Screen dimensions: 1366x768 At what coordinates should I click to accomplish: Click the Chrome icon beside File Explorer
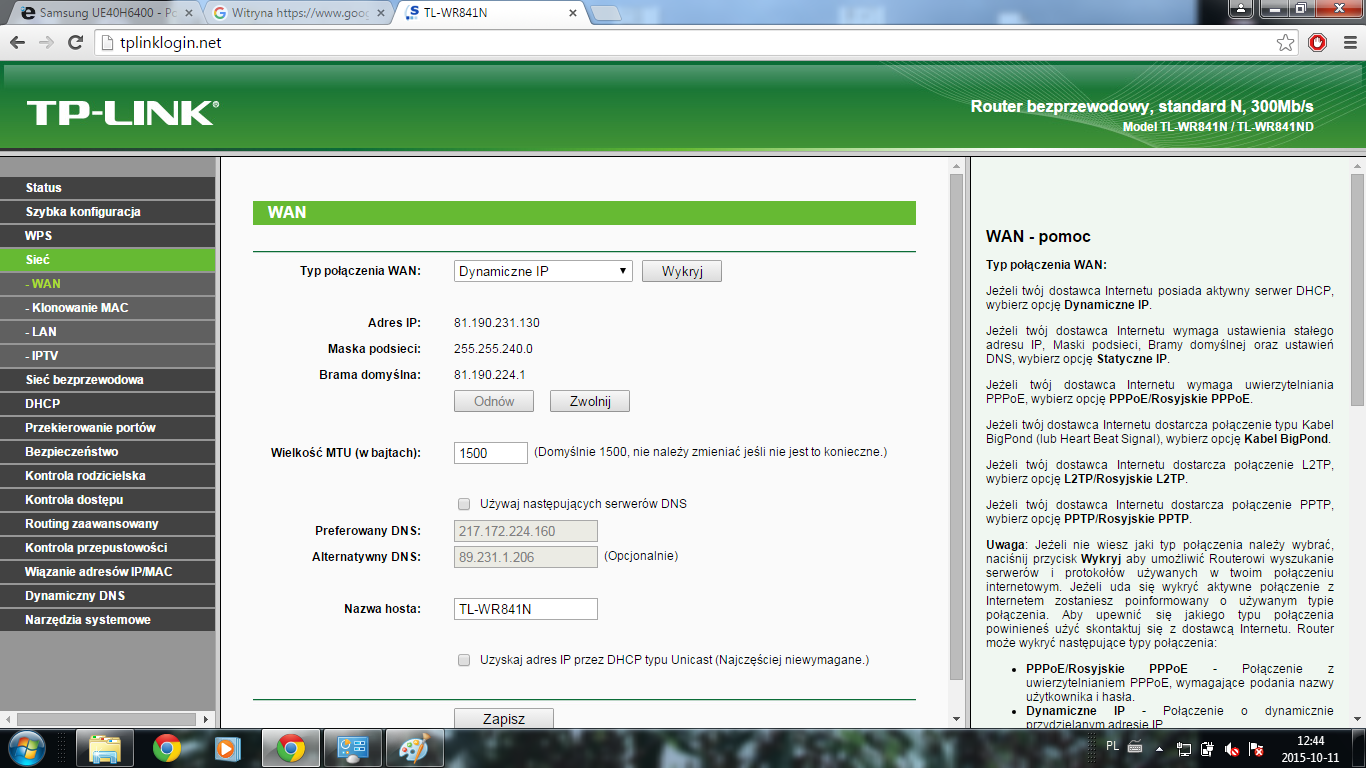[167, 748]
